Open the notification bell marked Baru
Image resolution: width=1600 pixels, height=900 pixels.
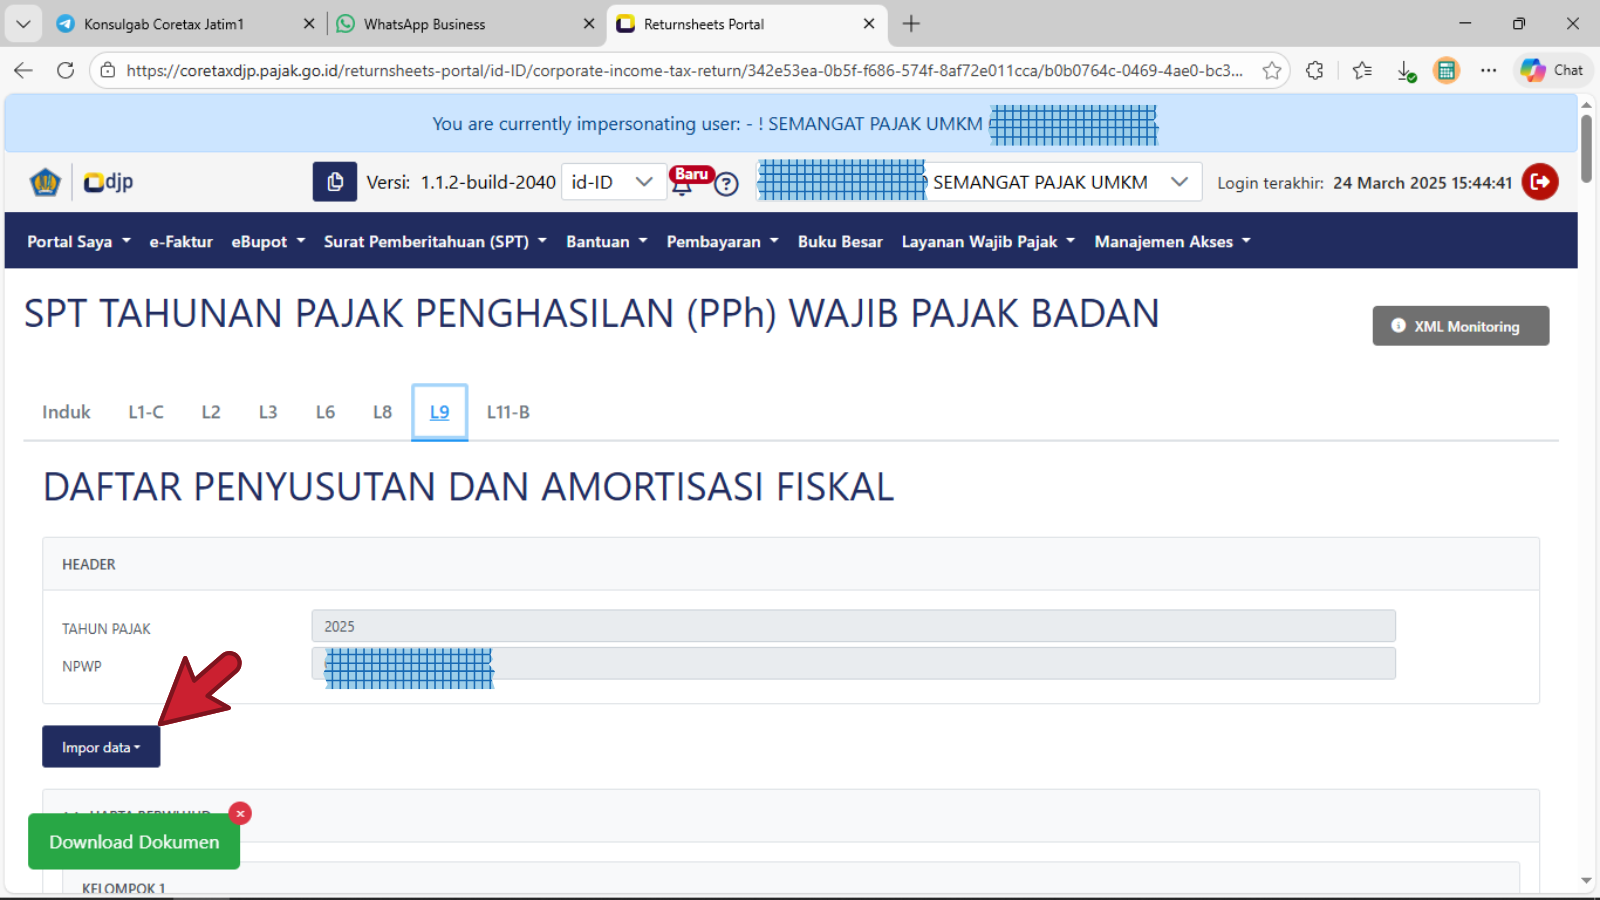tap(683, 184)
